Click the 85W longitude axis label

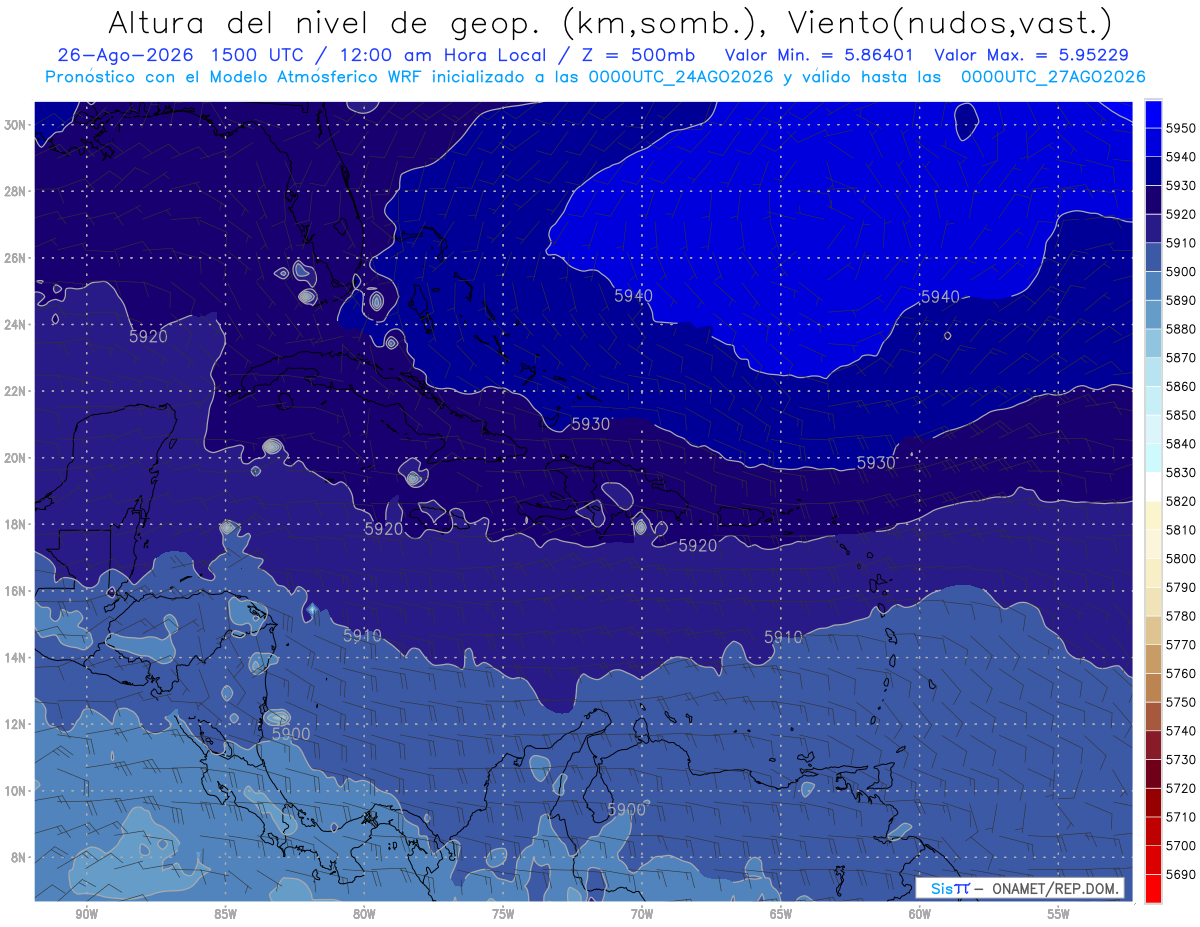coord(225,914)
